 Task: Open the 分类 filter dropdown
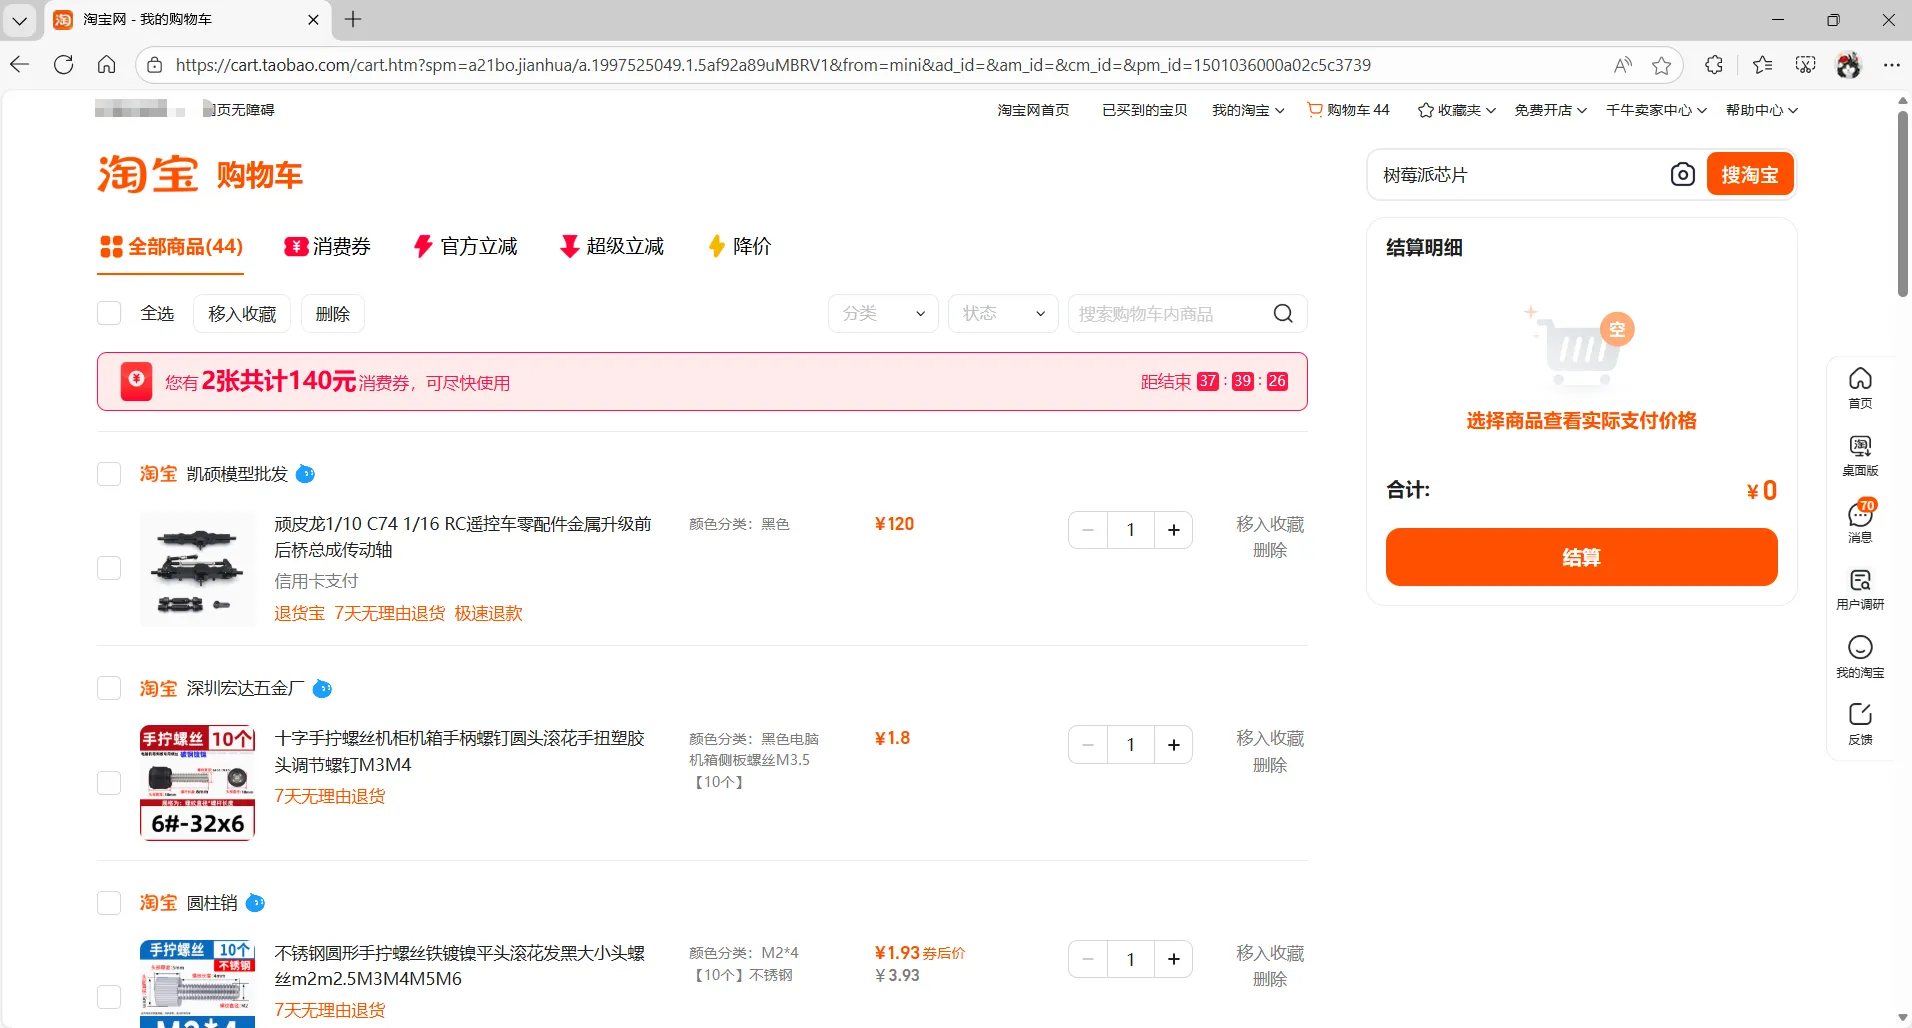coord(883,313)
